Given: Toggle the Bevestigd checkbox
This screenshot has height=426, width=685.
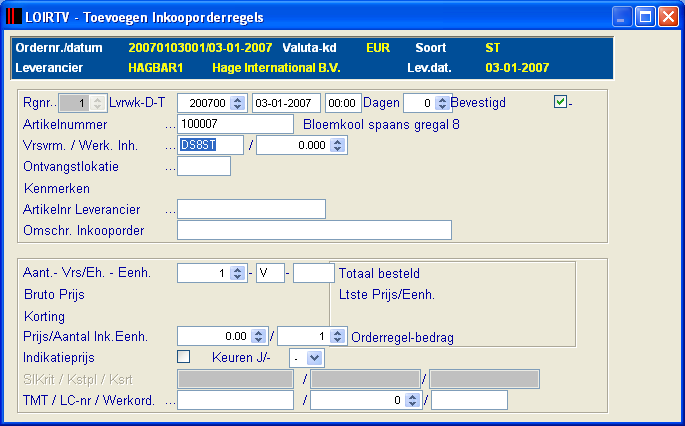Looking at the screenshot, I should (560, 102).
